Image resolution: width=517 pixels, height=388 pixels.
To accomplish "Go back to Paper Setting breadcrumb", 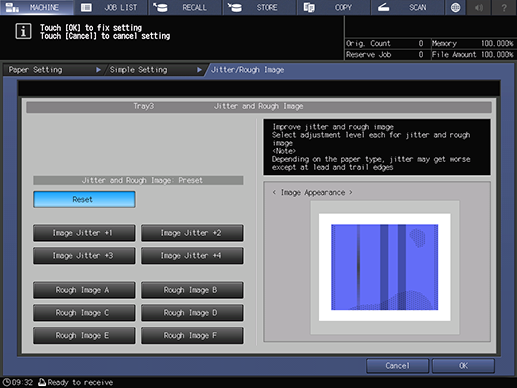I will [53, 70].
